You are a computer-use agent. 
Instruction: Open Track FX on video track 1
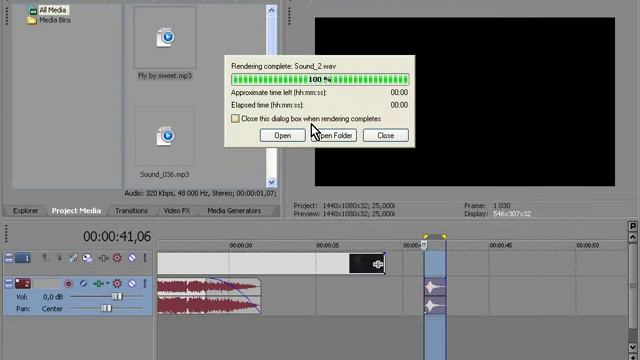[103, 258]
